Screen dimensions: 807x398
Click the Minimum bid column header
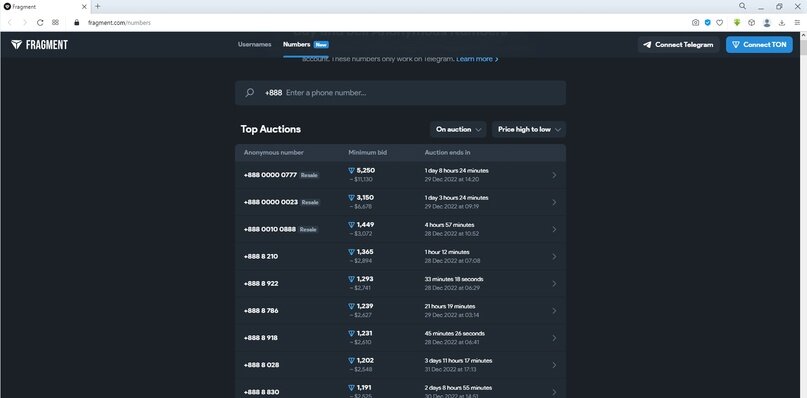(367, 153)
